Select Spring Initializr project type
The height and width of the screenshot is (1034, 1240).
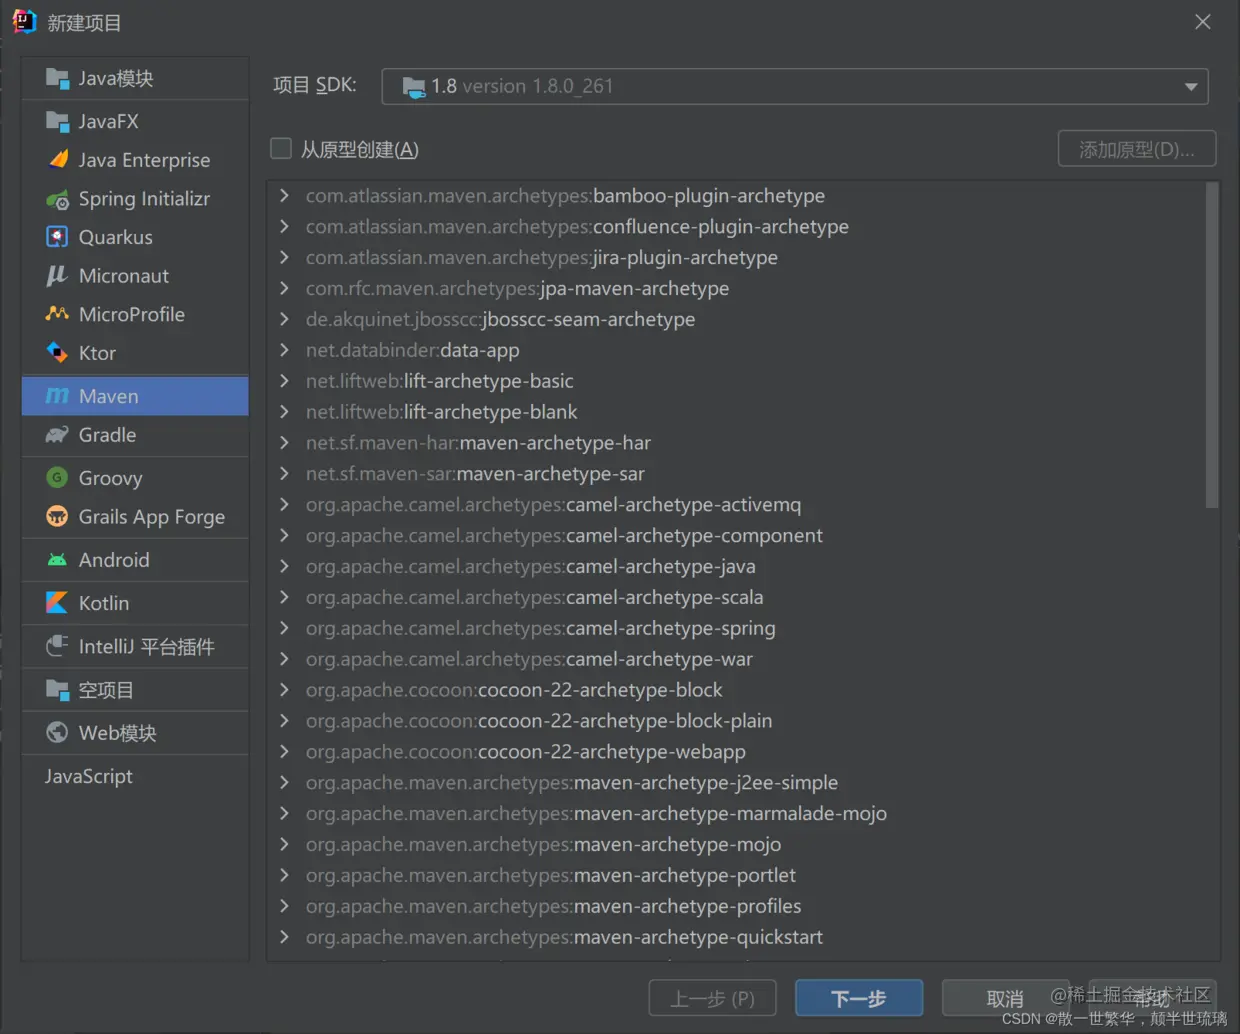pyautogui.click(x=135, y=199)
